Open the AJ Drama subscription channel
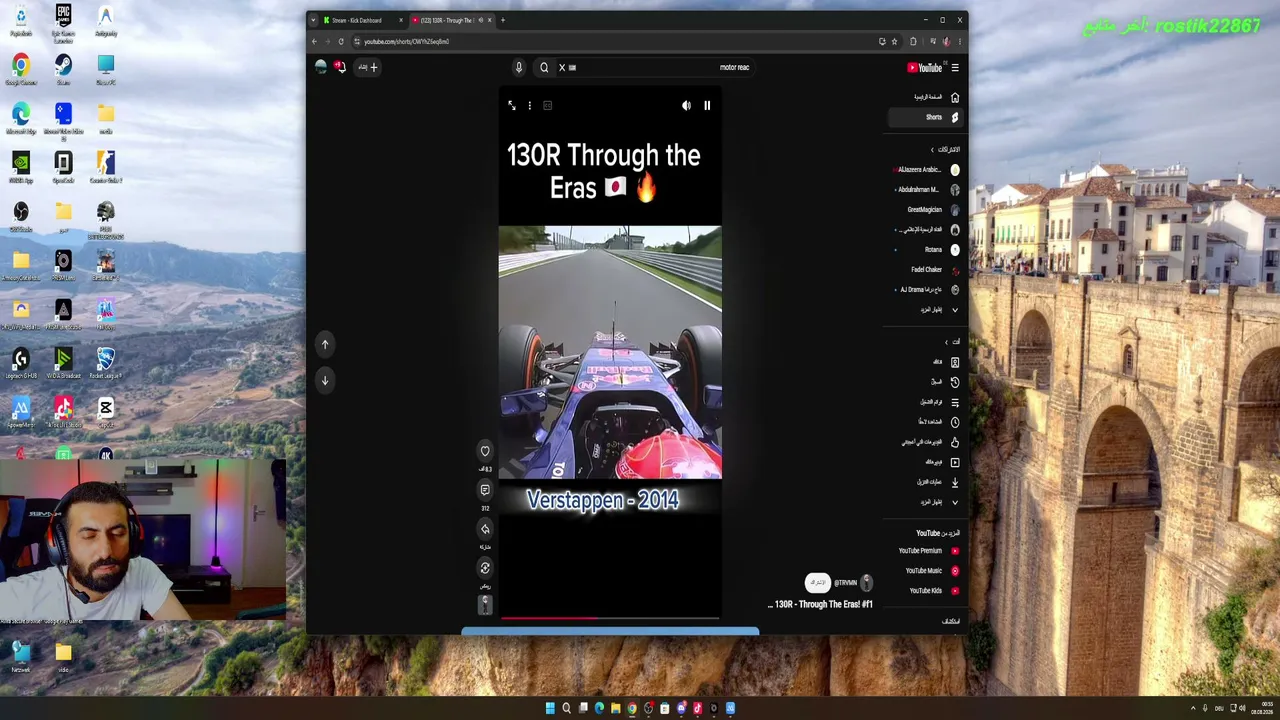 coord(924,290)
